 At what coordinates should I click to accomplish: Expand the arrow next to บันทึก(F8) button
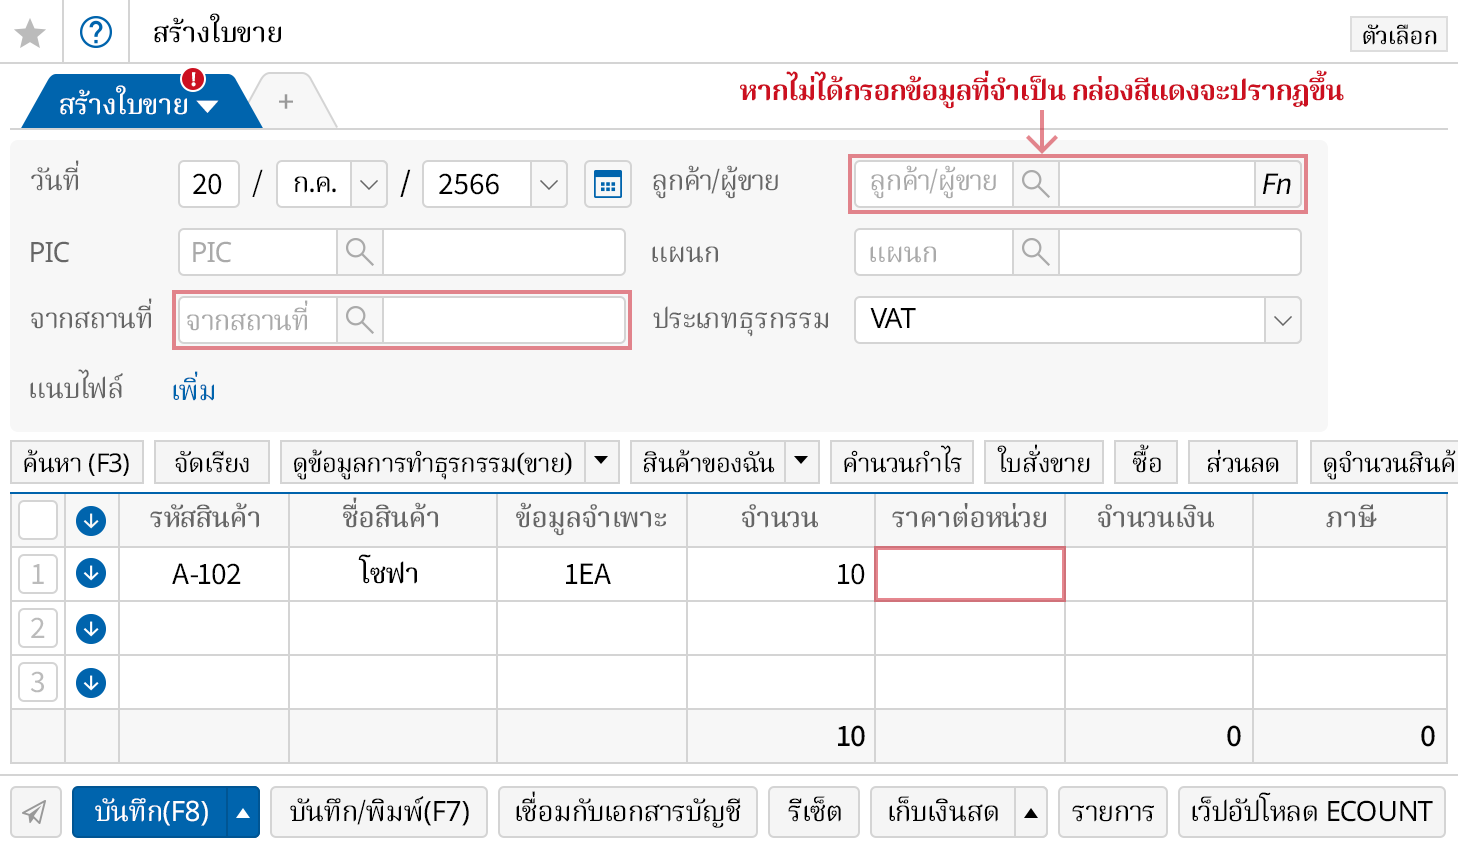coord(243,812)
